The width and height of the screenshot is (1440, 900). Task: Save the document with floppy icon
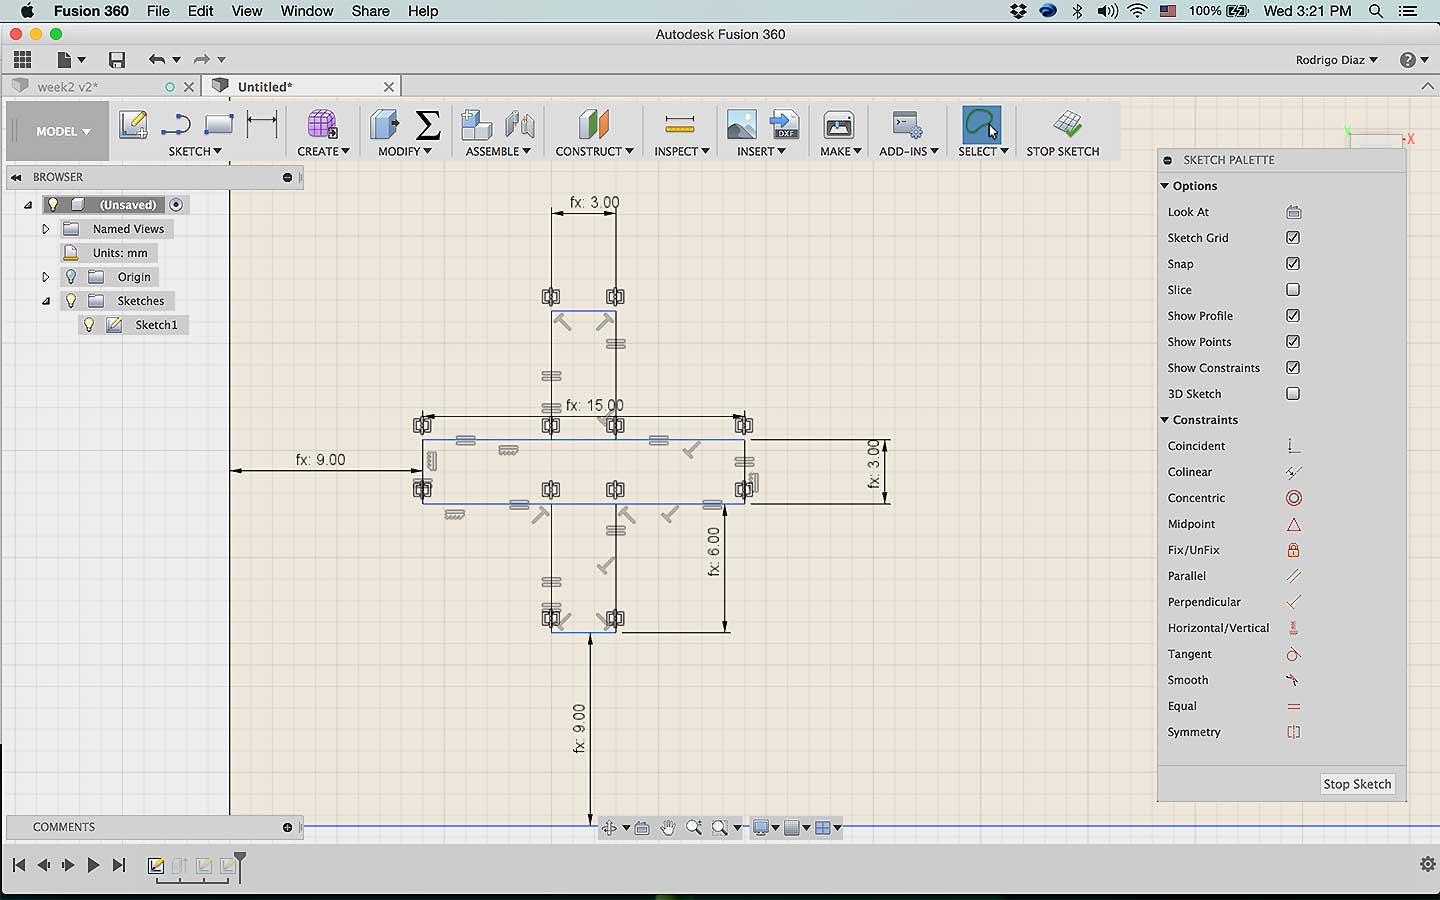[117, 60]
